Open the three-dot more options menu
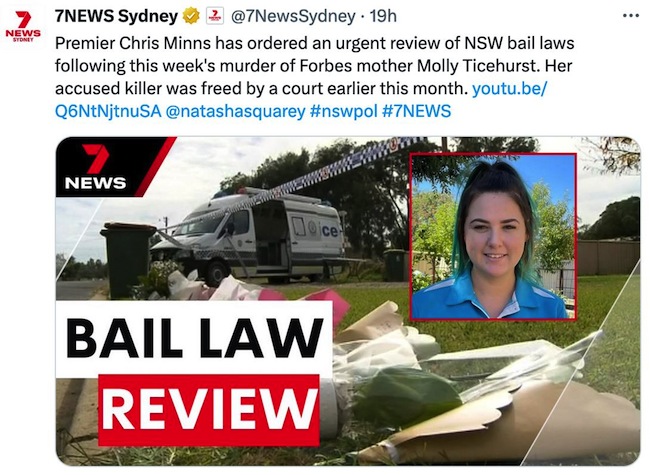 coord(631,16)
